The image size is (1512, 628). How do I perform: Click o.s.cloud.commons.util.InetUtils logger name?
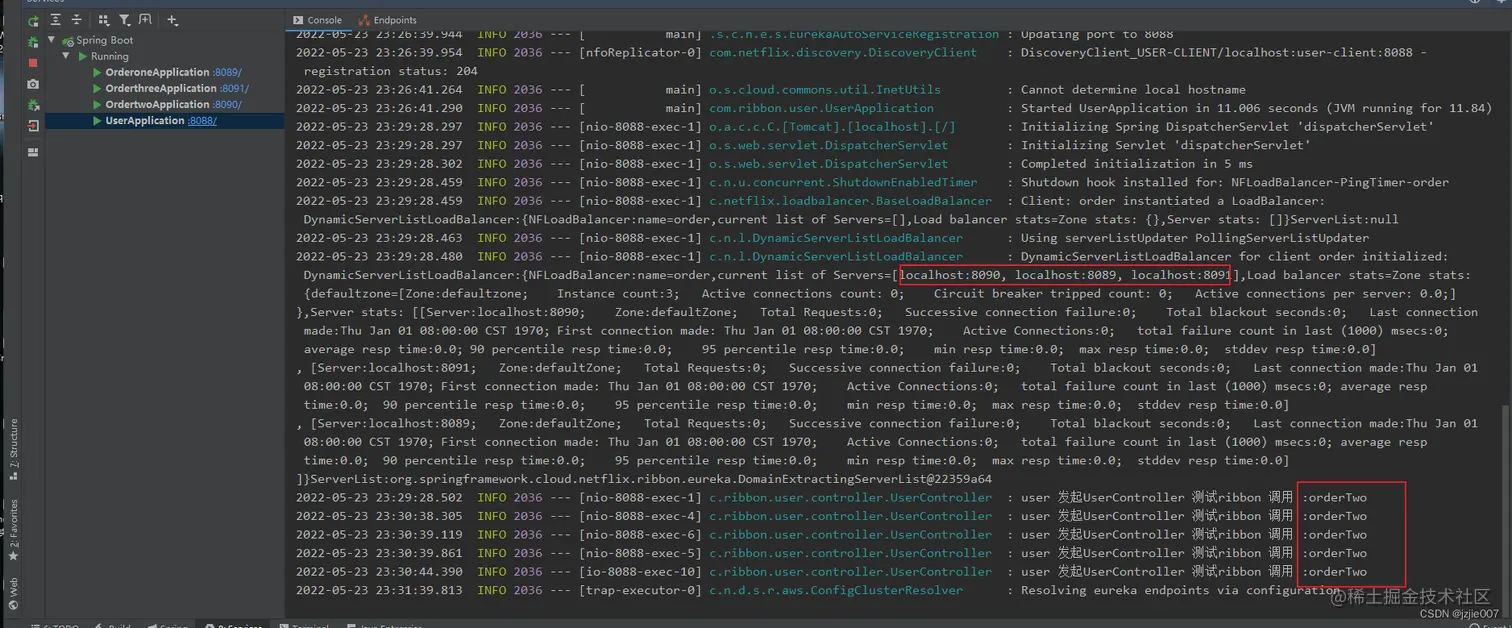pyautogui.click(x=825, y=89)
